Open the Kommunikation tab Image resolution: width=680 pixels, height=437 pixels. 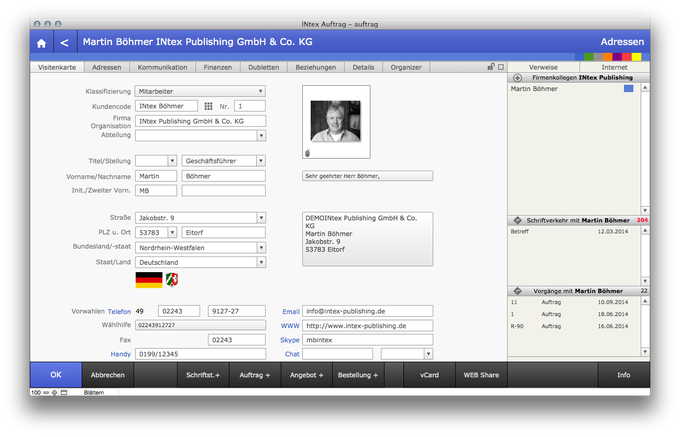point(163,67)
